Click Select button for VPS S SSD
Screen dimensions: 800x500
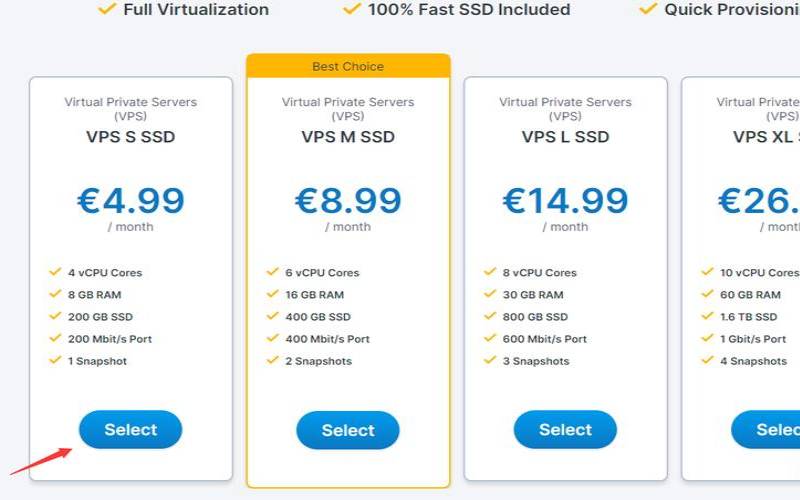click(131, 430)
